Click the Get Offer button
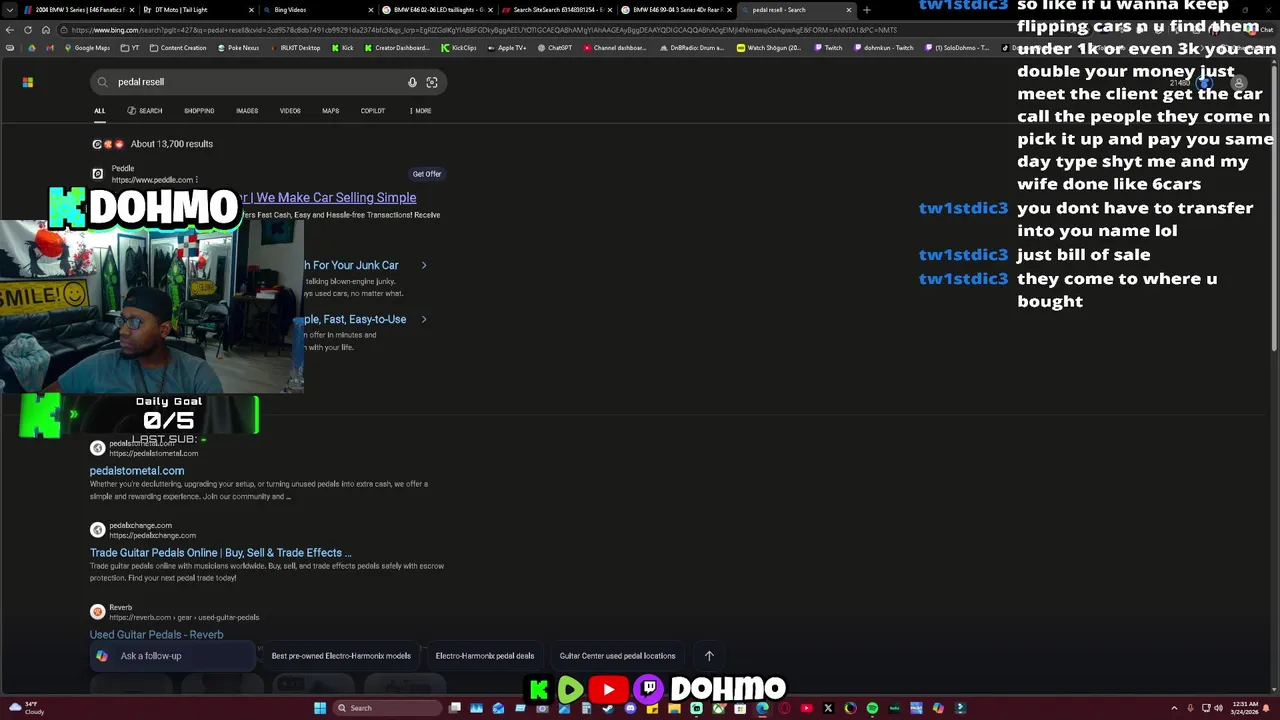The width and height of the screenshot is (1280, 720). click(427, 174)
